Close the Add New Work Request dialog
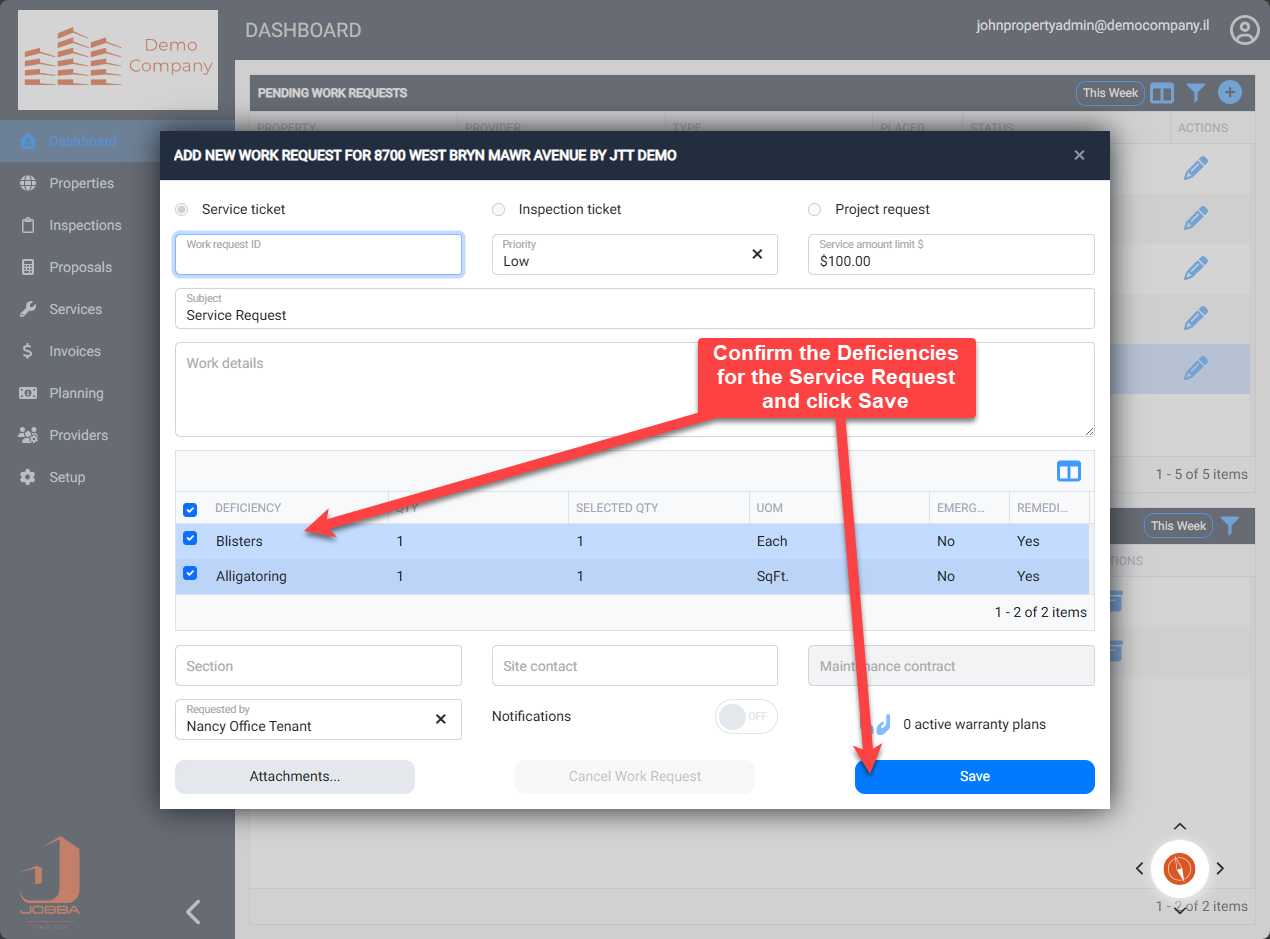The image size is (1270, 939). [1079, 155]
